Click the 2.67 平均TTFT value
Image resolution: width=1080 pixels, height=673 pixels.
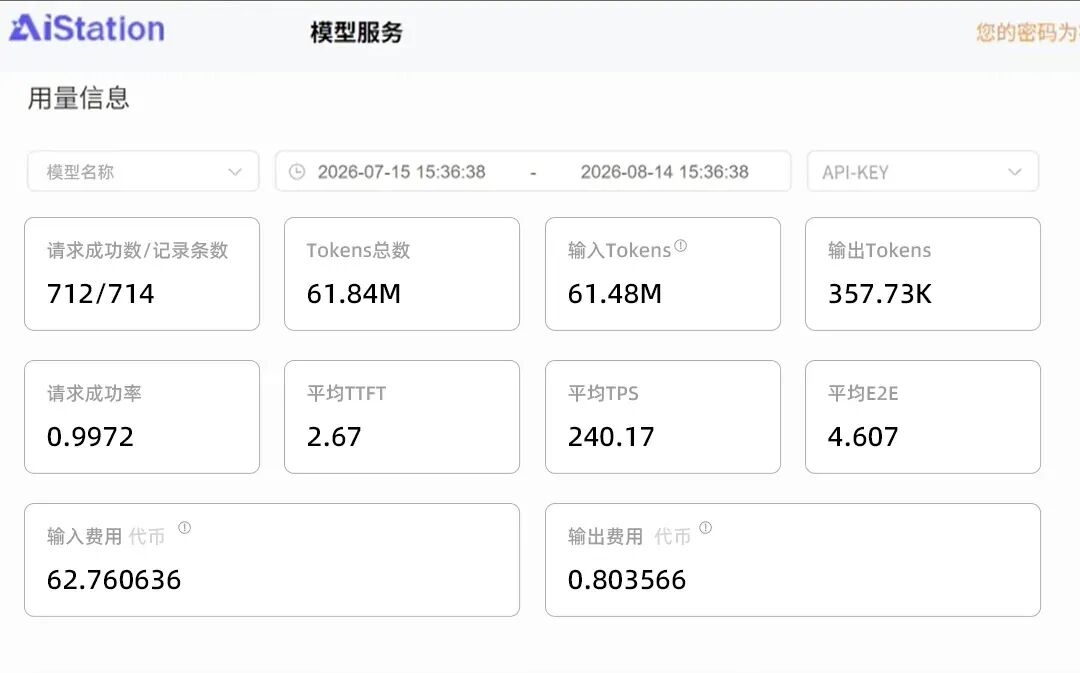pyautogui.click(x=334, y=437)
